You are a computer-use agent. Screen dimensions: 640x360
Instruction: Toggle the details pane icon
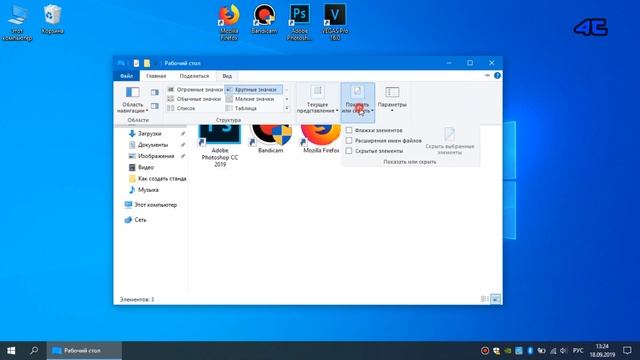click(155, 106)
